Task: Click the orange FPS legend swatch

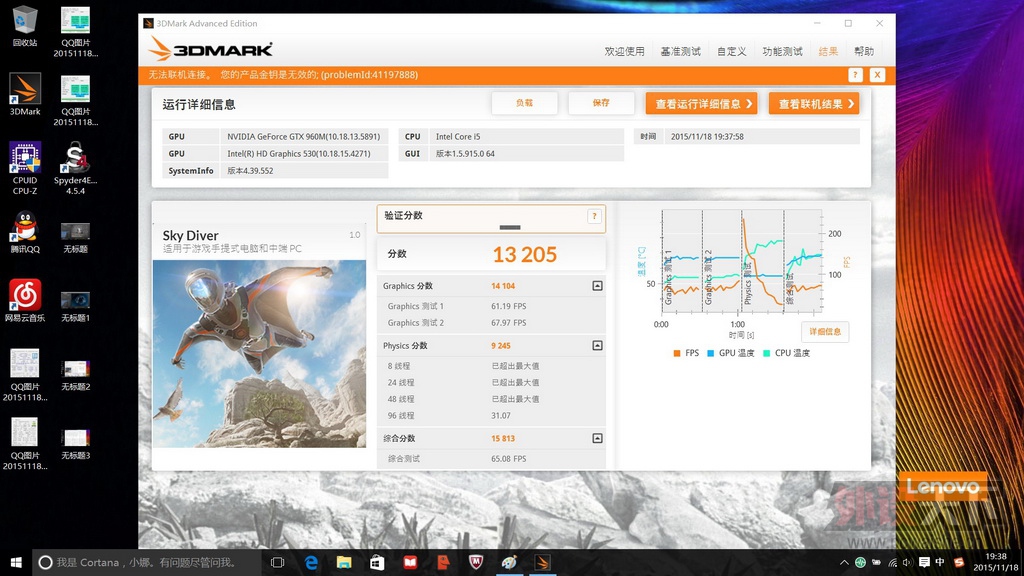Action: (x=677, y=353)
